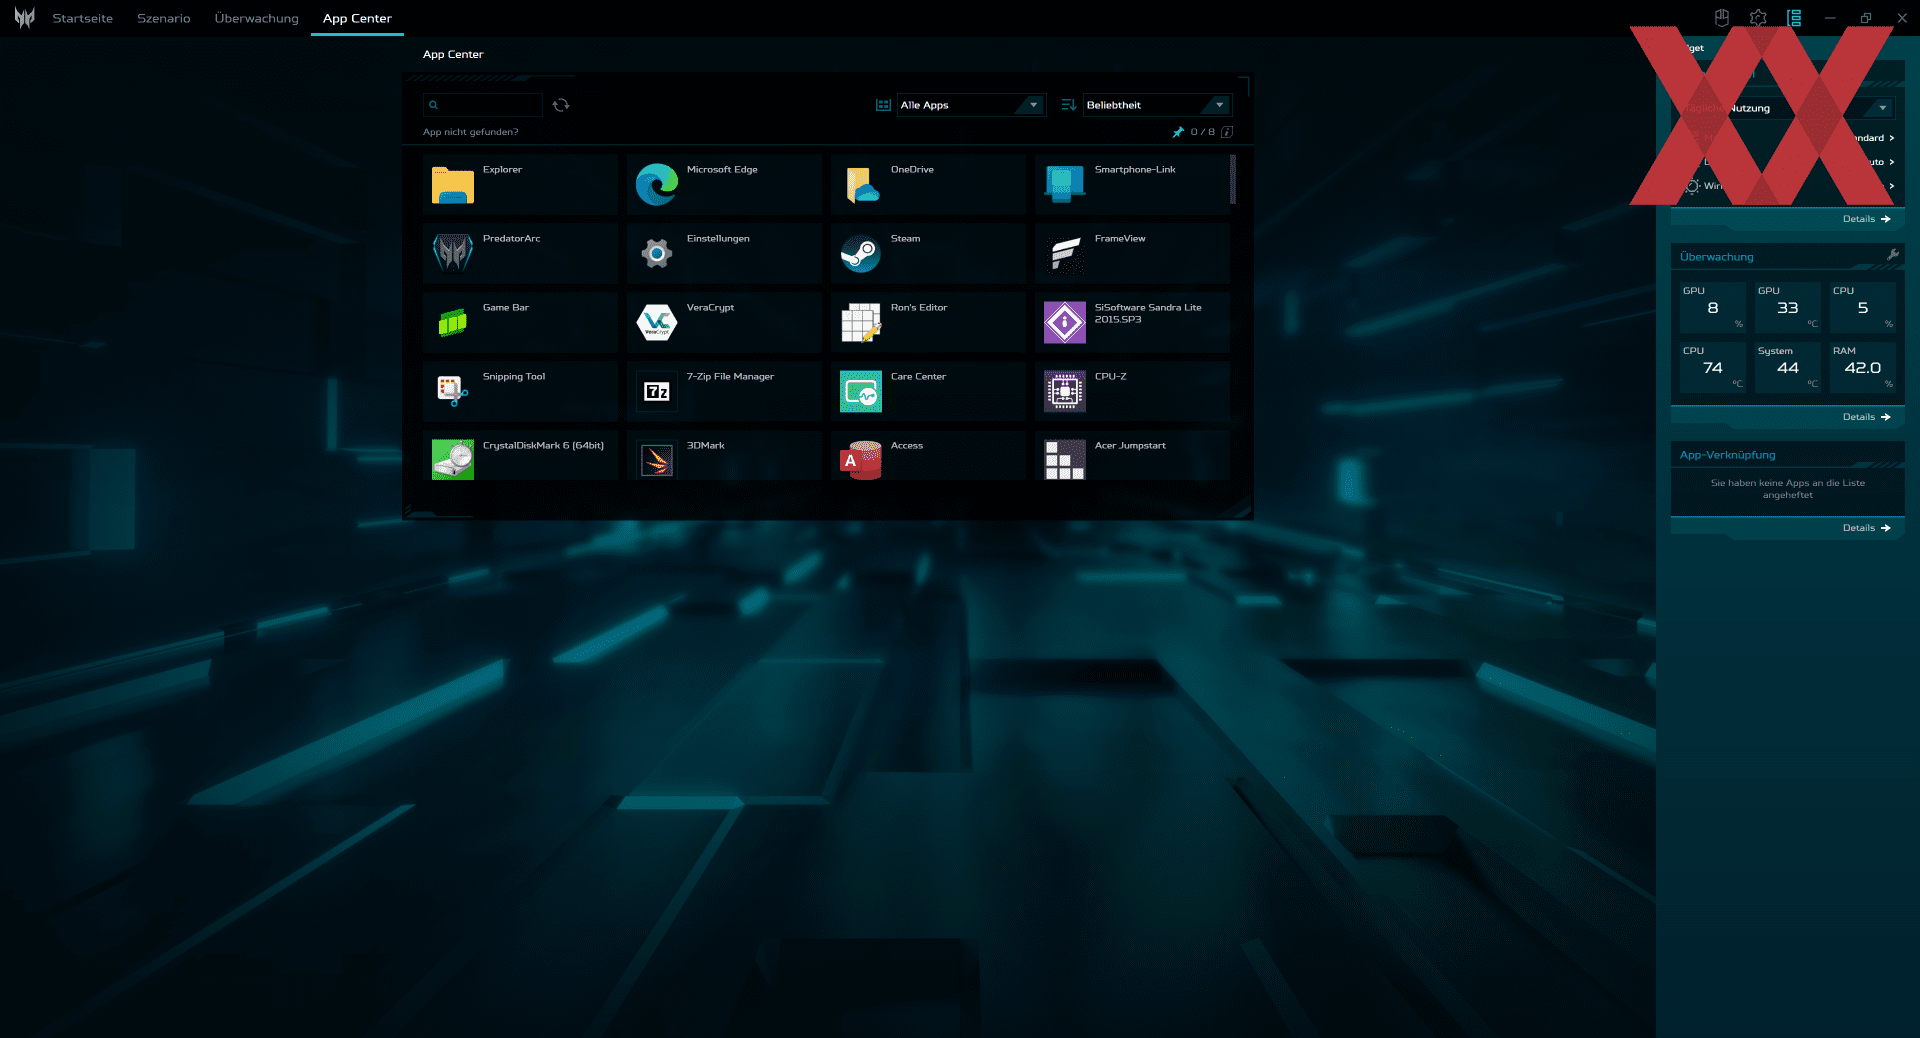
Task: Switch to the Startseite tab
Action: coord(83,19)
